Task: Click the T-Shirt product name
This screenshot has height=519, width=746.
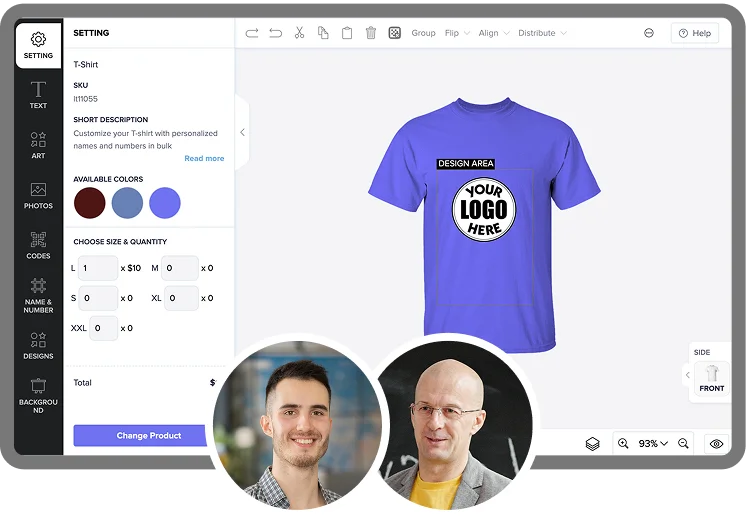Action: pos(86,64)
